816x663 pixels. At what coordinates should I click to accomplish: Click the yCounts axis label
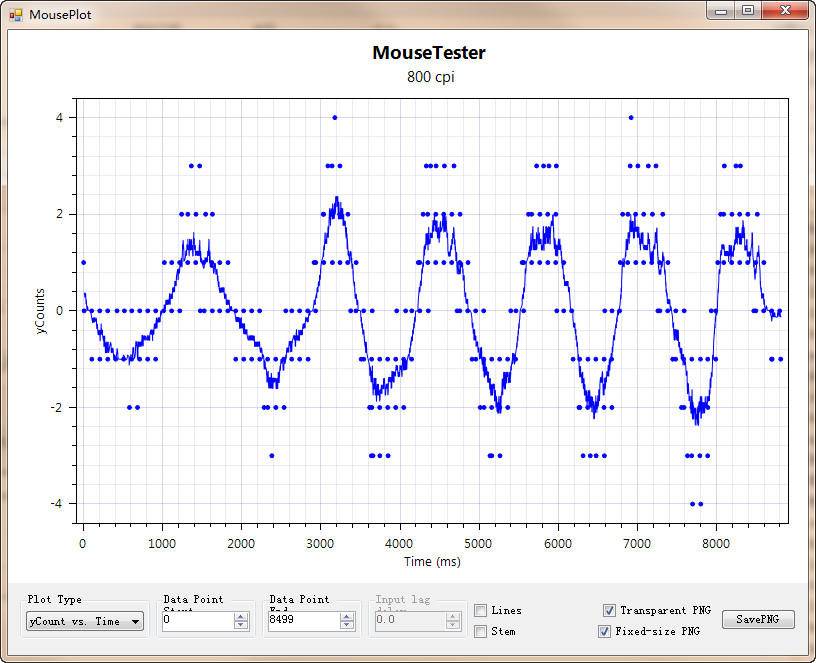pos(40,311)
